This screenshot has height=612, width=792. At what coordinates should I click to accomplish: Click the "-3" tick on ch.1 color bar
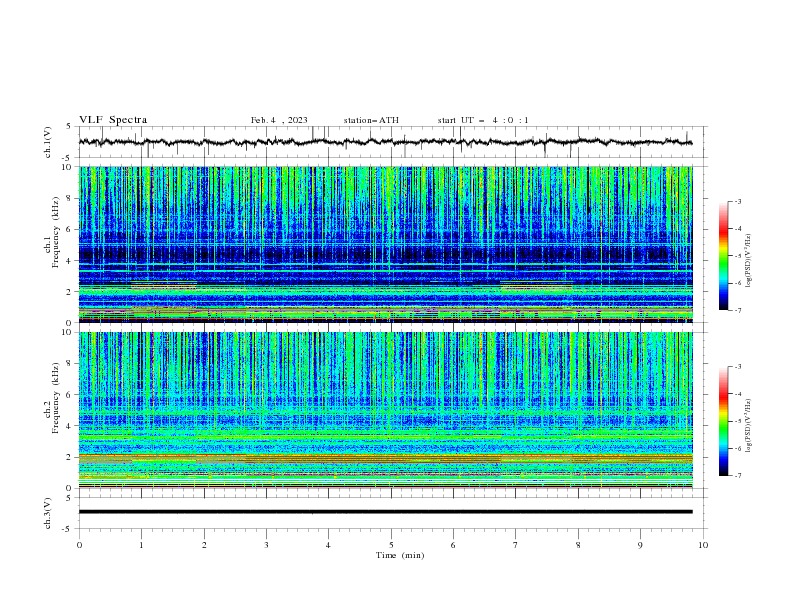click(x=737, y=201)
